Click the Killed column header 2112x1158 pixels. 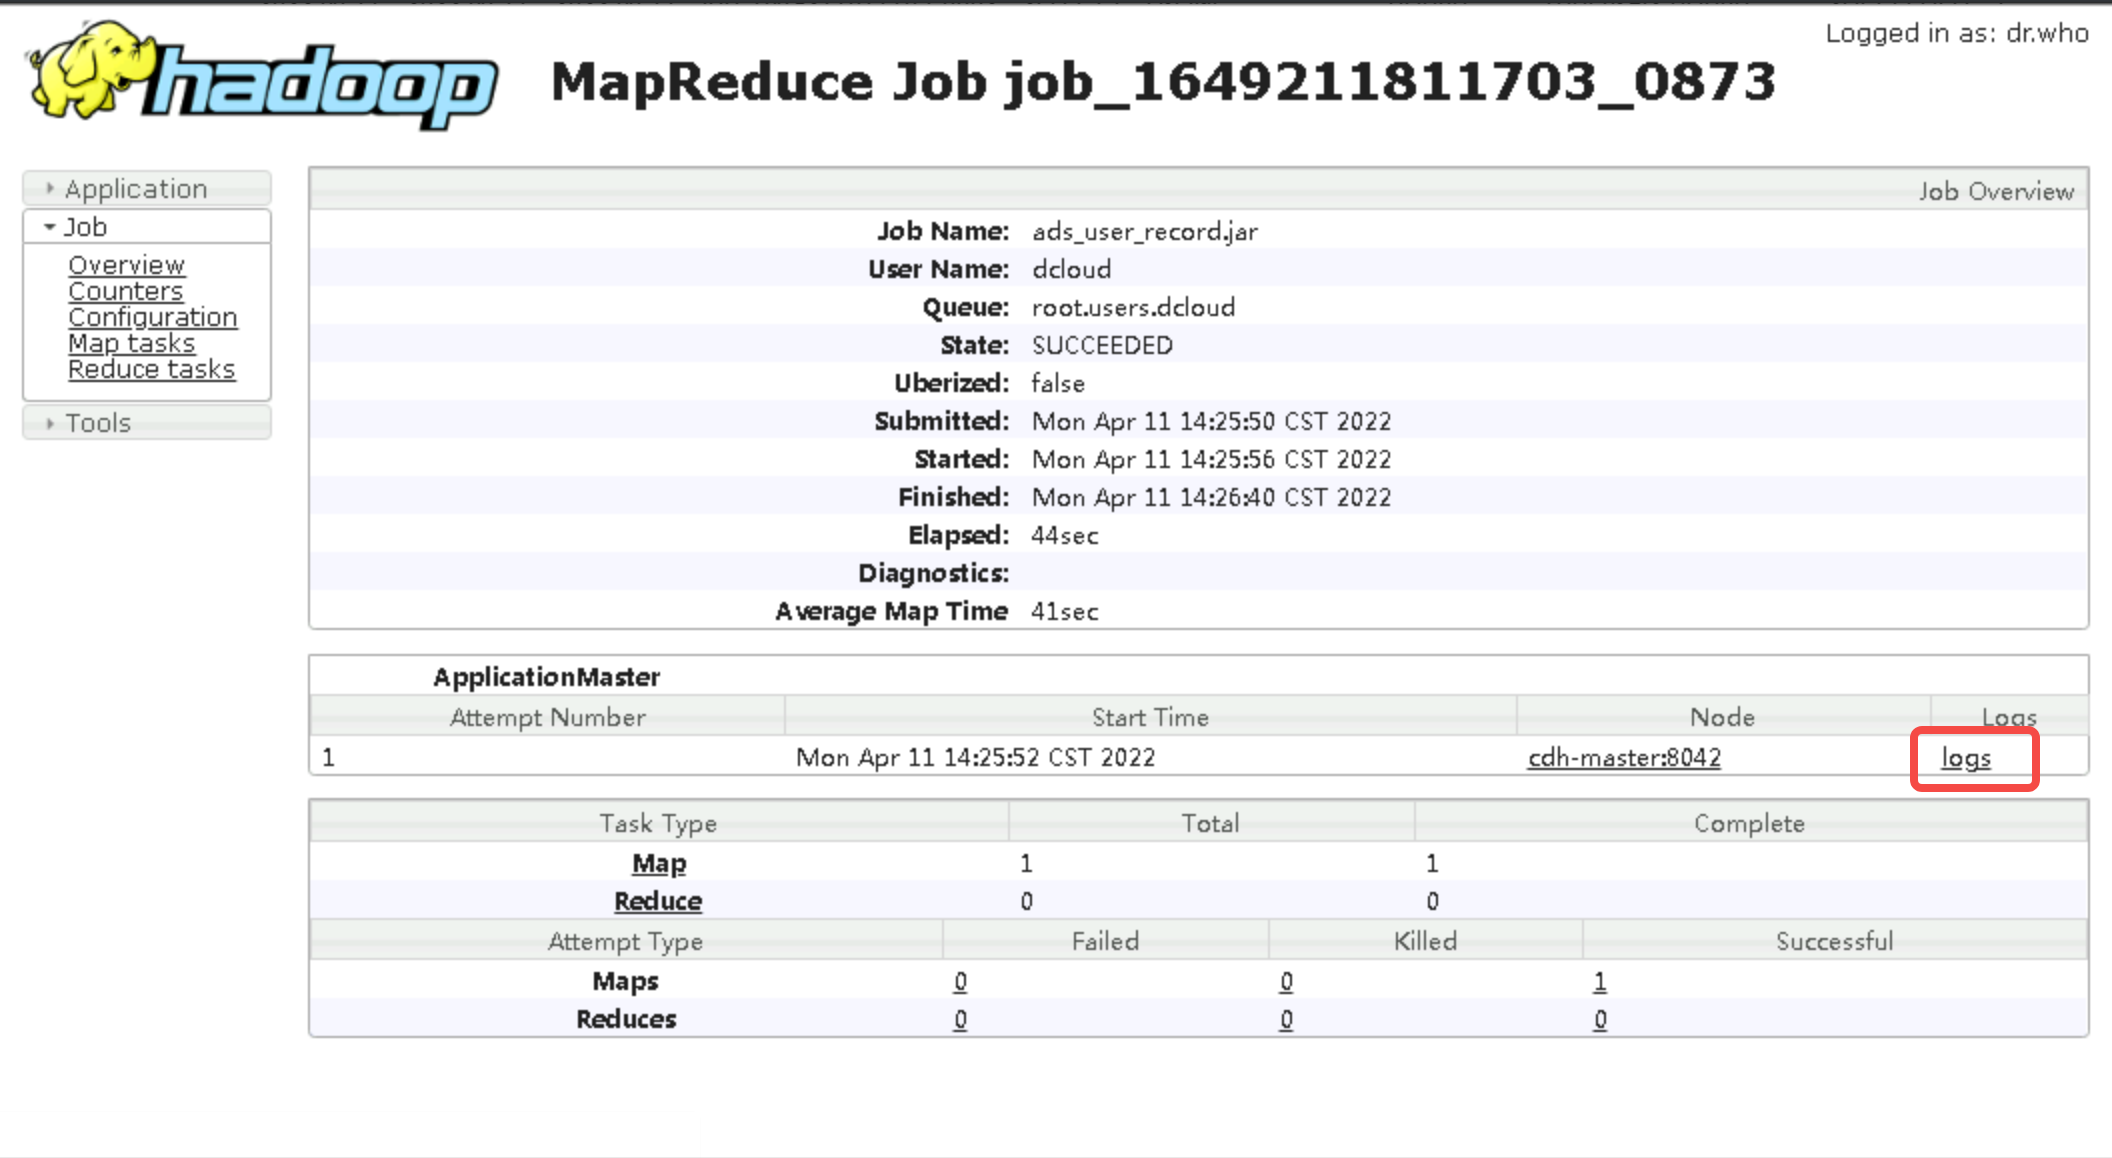pos(1425,941)
